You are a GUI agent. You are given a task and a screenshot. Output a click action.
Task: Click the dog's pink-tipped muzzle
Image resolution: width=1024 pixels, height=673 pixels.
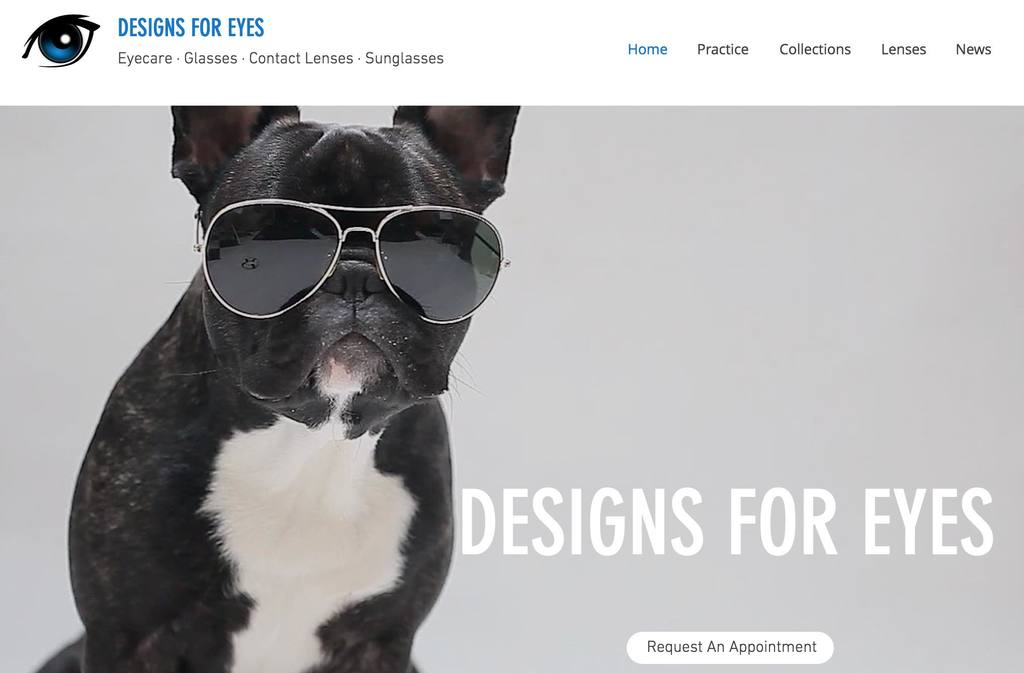coord(343,372)
